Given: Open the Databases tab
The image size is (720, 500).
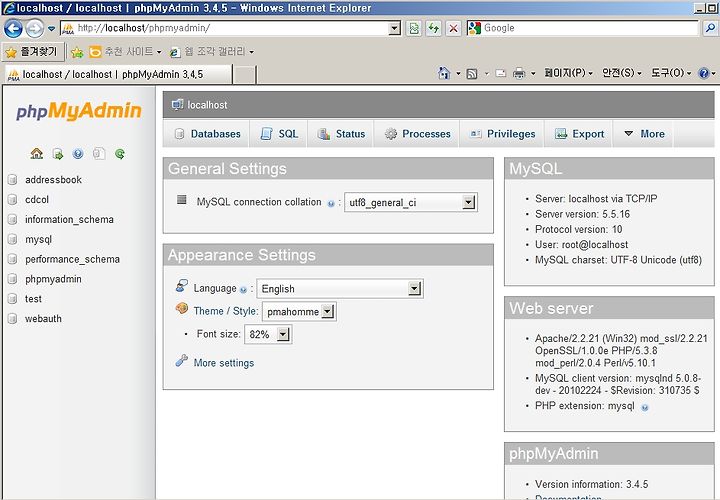Looking at the screenshot, I should (206, 134).
